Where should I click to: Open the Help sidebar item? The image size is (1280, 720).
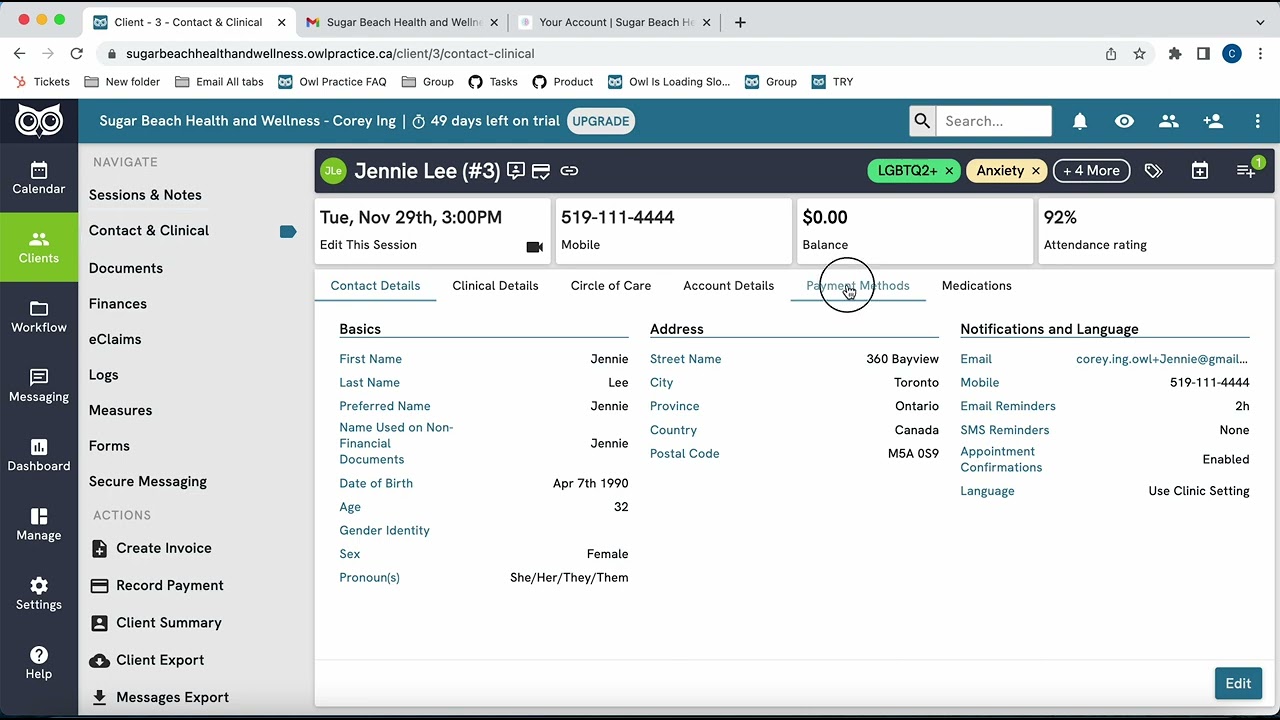click(39, 662)
